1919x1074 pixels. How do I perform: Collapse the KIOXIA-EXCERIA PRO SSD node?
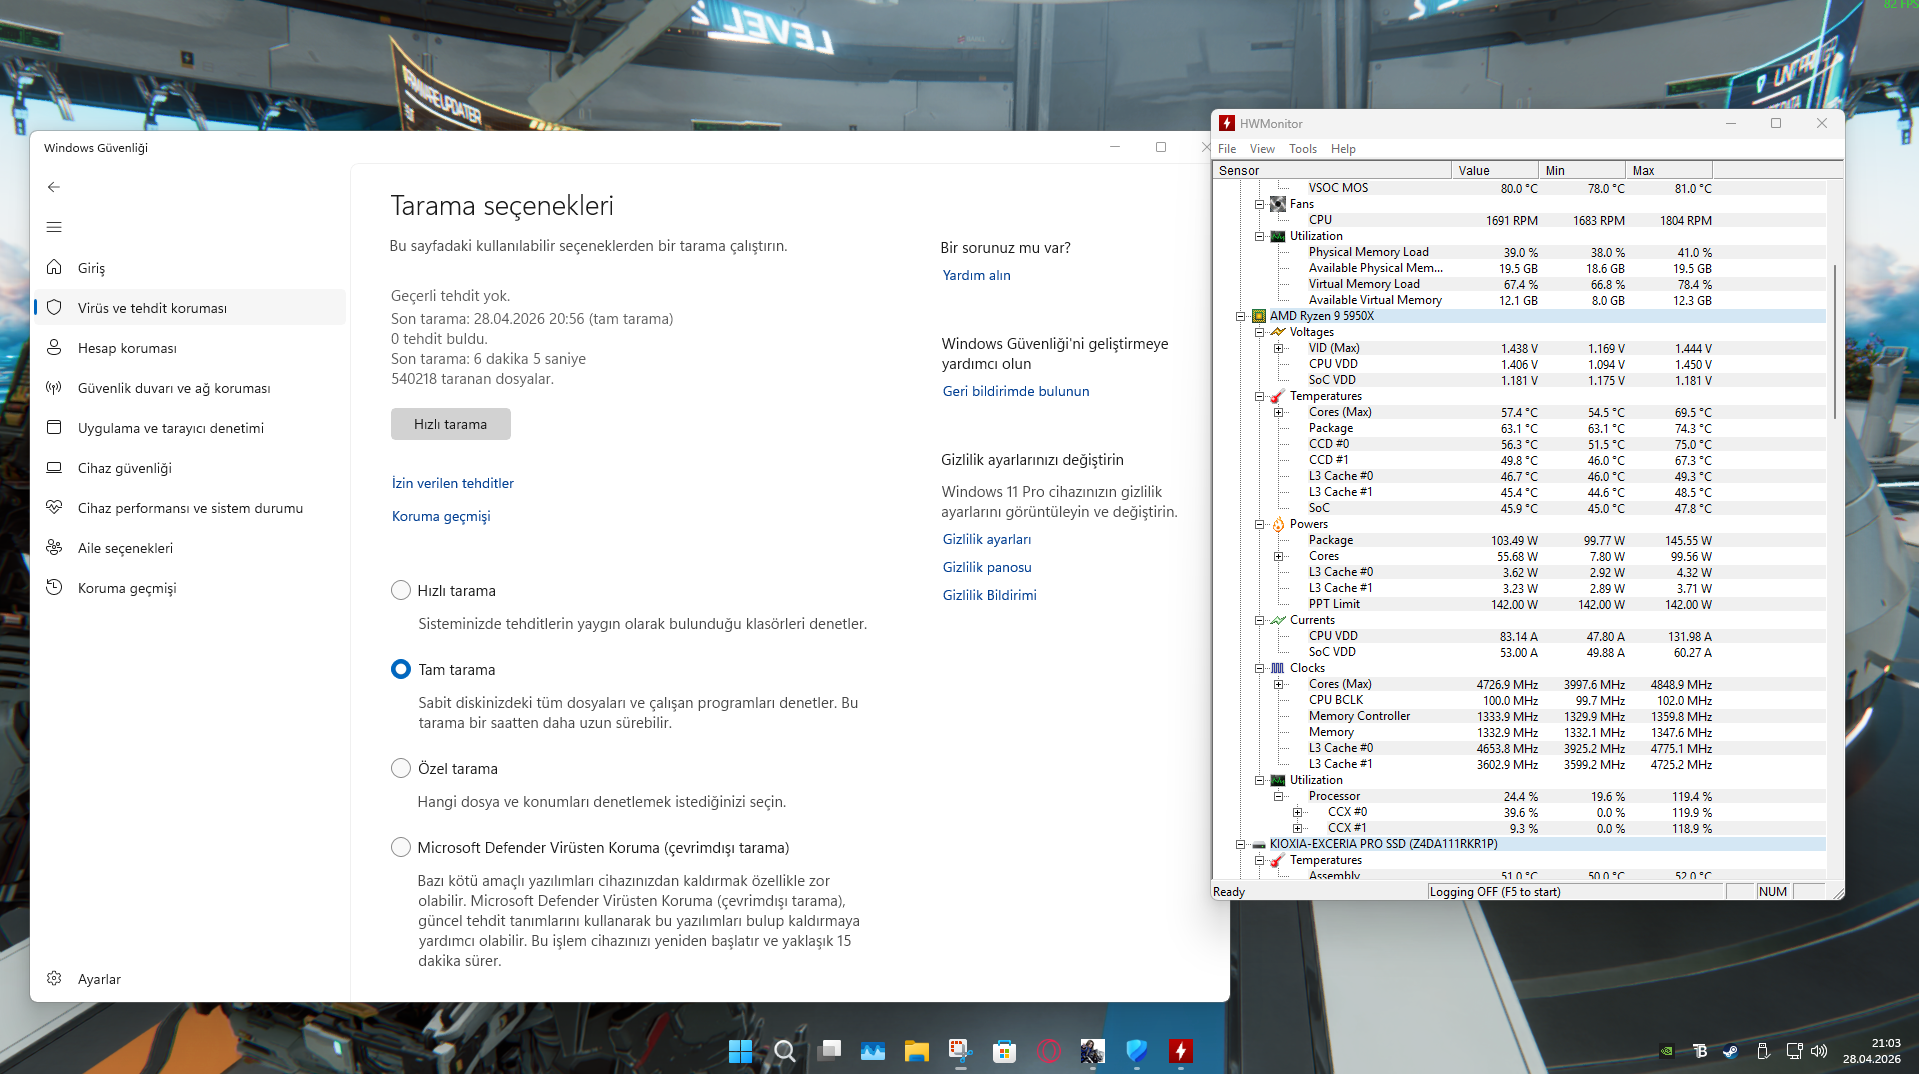(1240, 844)
